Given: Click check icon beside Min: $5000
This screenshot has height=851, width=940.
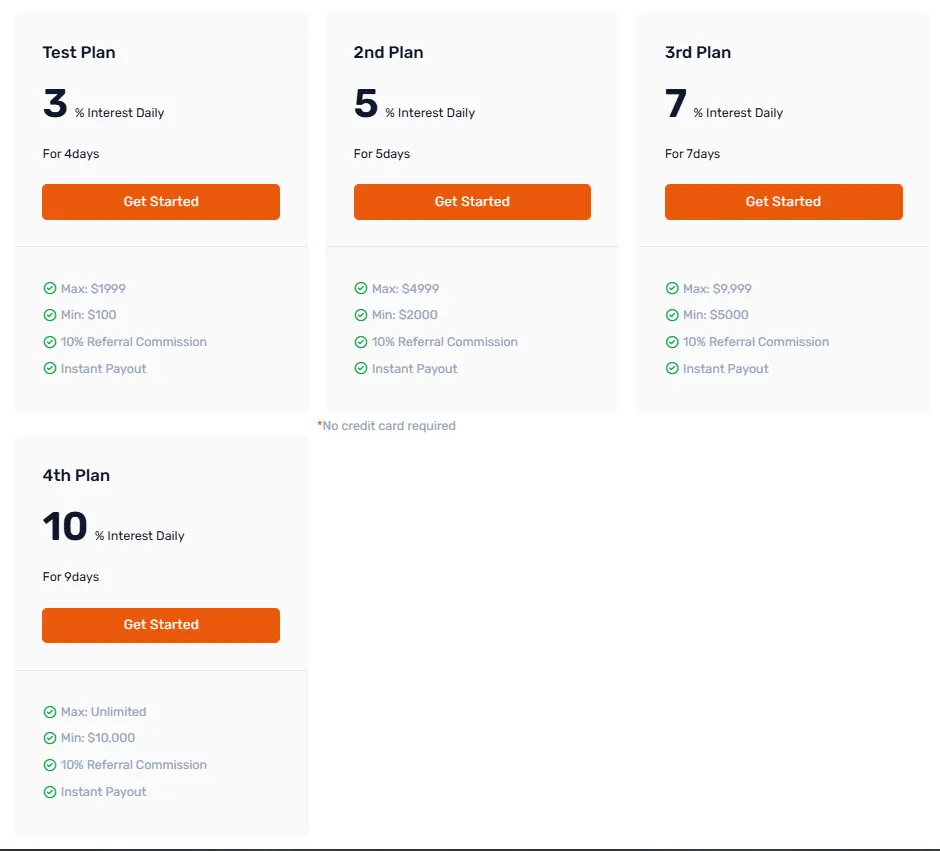Looking at the screenshot, I should pos(672,315).
